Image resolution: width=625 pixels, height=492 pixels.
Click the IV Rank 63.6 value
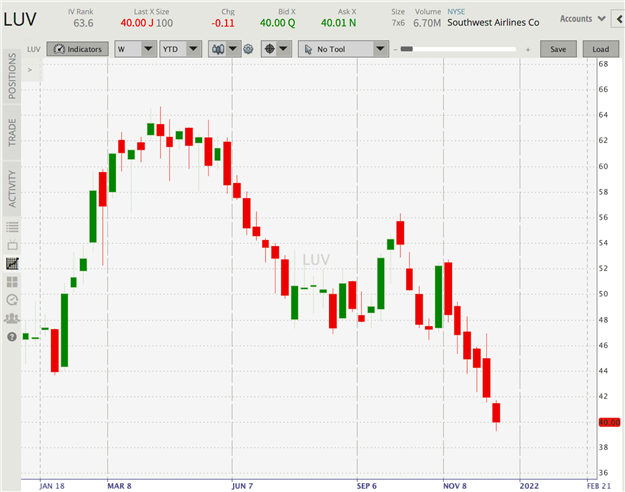click(x=83, y=23)
